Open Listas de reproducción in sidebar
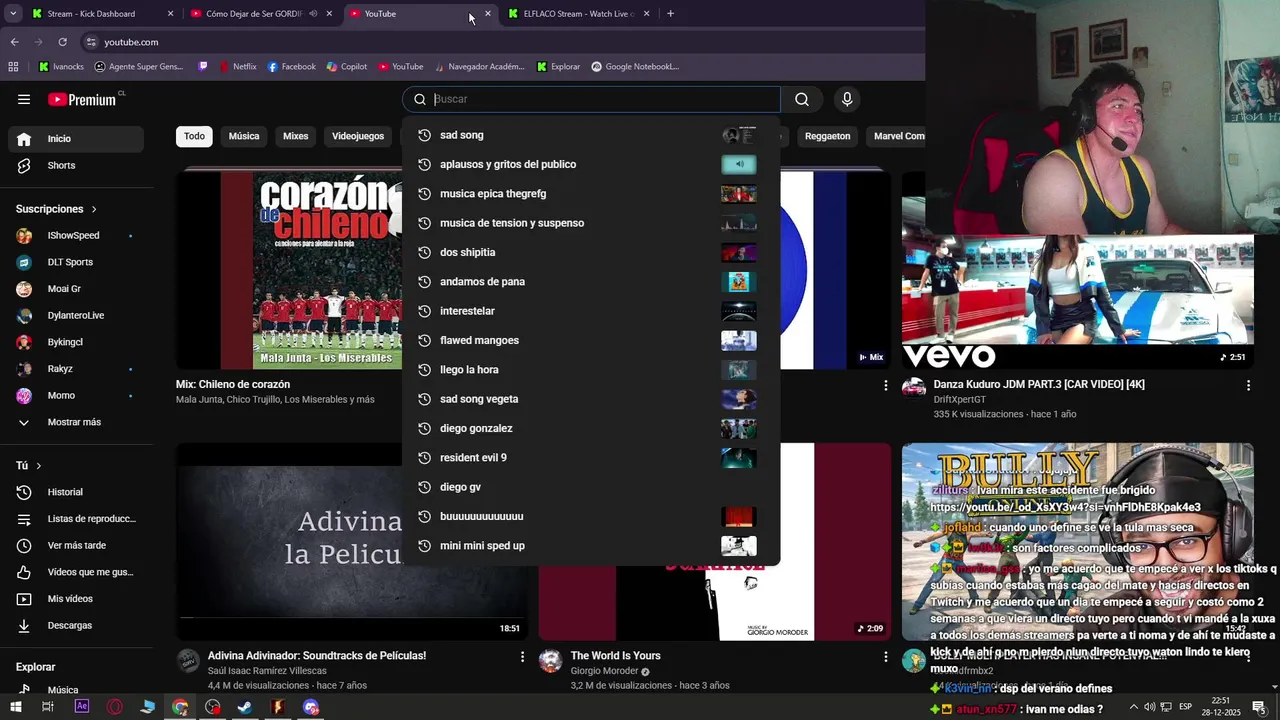This screenshot has width=1280, height=720. [76, 519]
